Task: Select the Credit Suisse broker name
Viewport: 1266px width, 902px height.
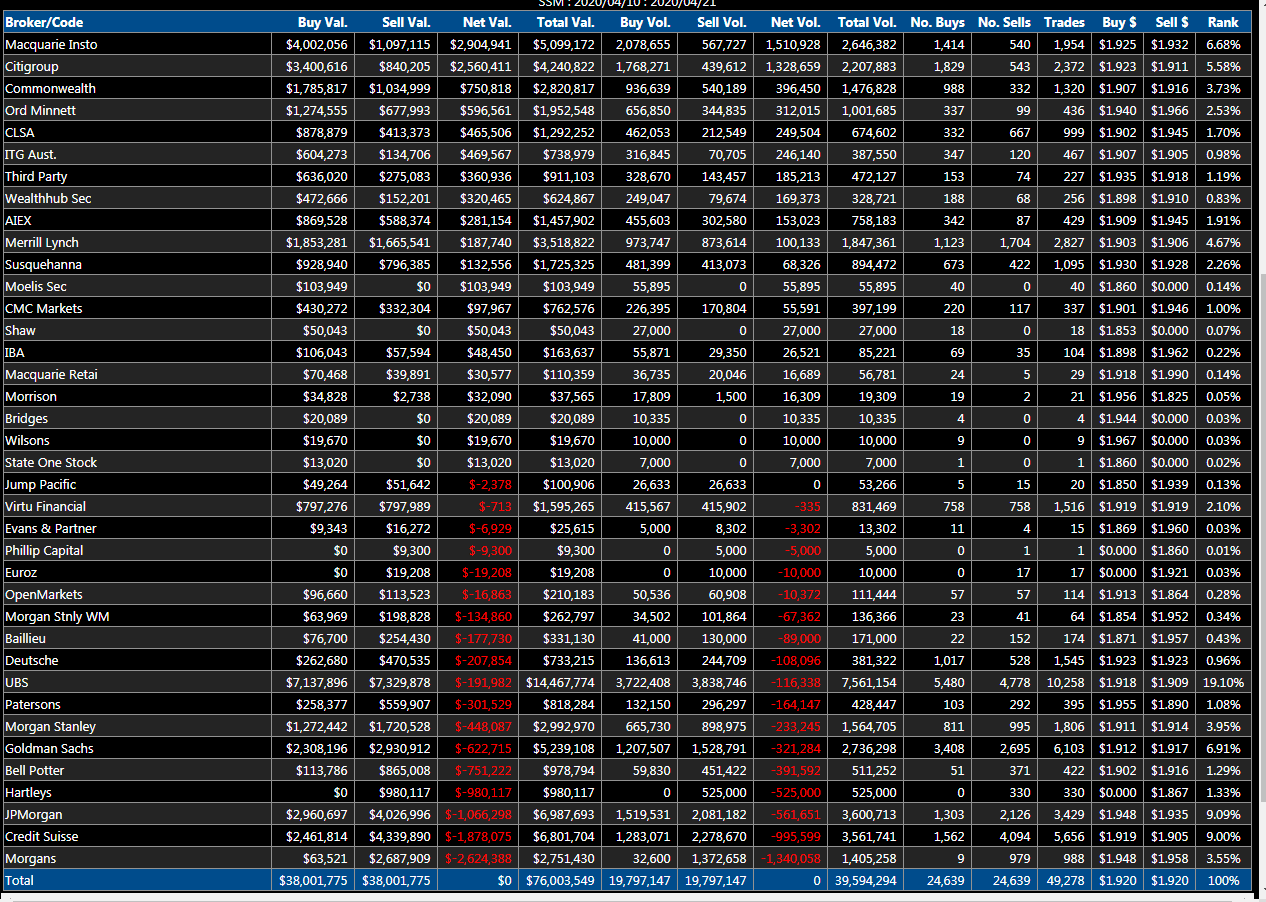Action: [x=41, y=836]
